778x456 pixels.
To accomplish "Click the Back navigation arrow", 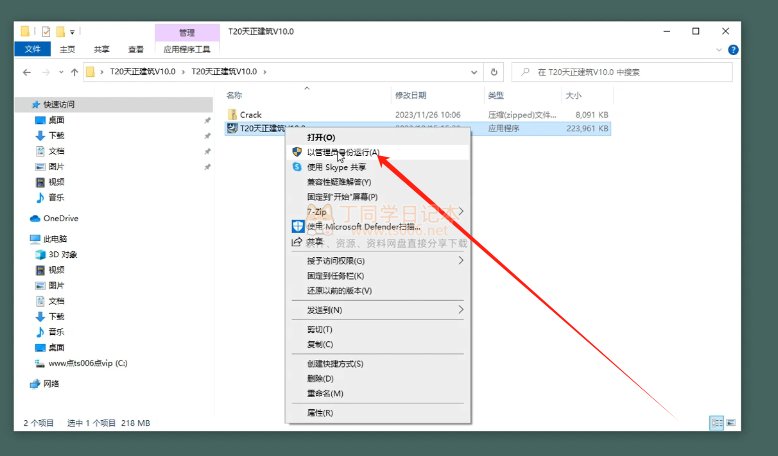I will point(27,72).
